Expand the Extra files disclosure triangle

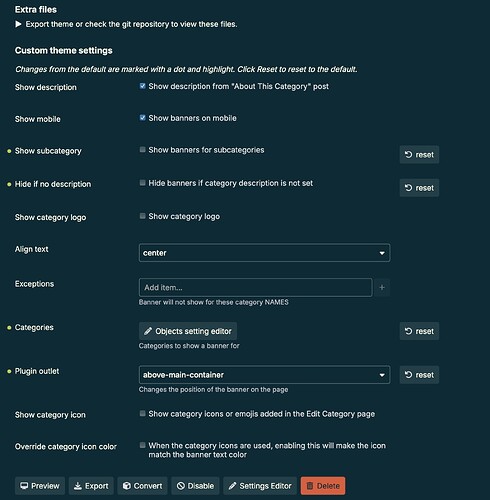[19, 24]
